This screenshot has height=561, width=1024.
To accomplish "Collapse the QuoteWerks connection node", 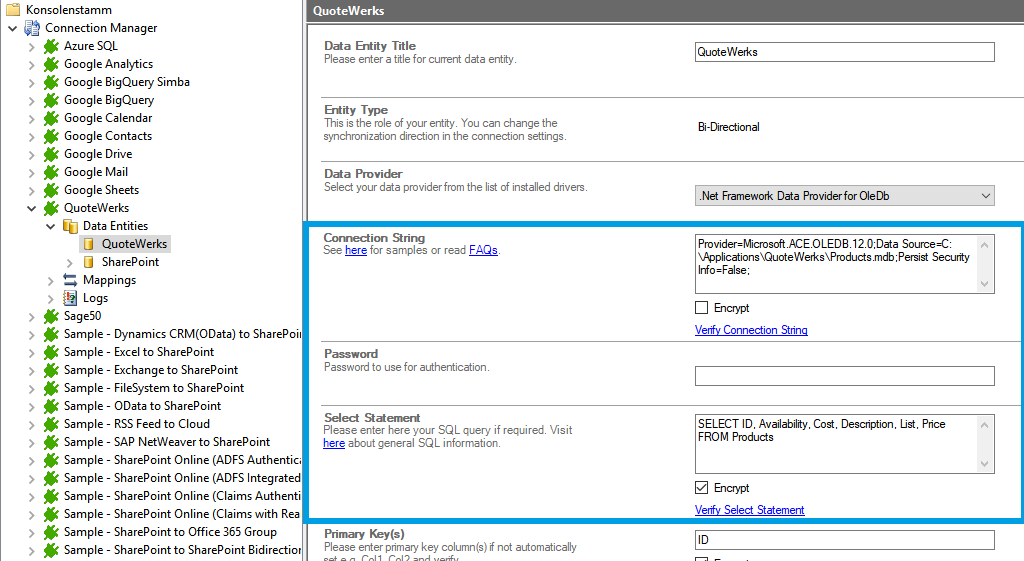I will tap(31, 208).
